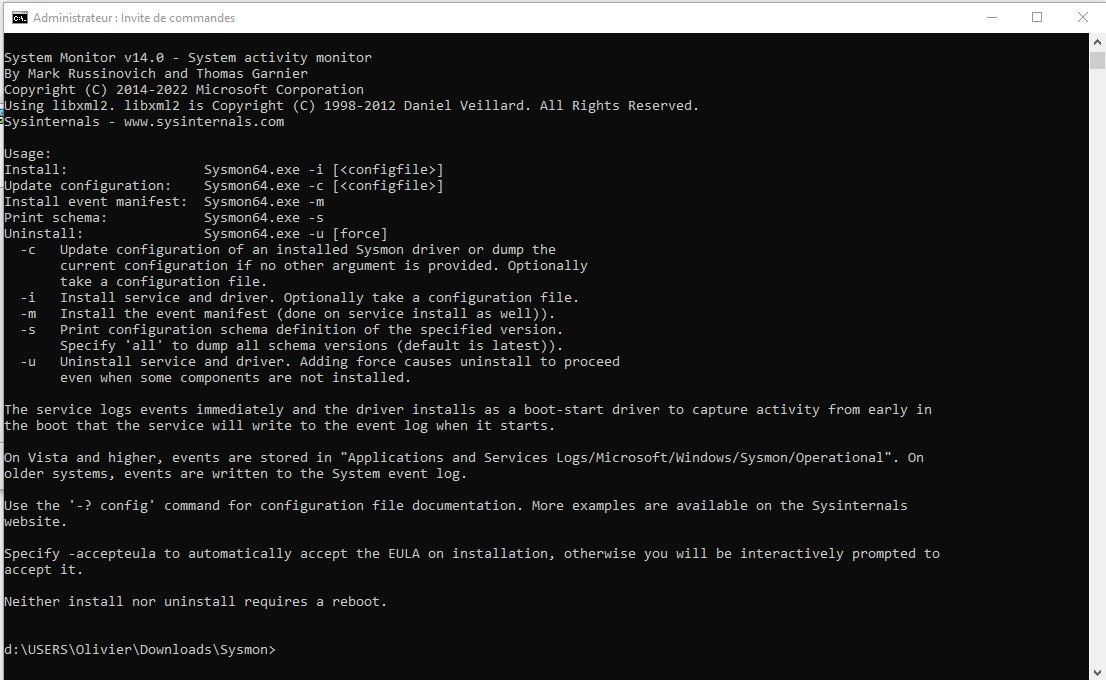Click the scrollbar up arrow
Image resolution: width=1106 pixels, height=680 pixels.
1097,42
